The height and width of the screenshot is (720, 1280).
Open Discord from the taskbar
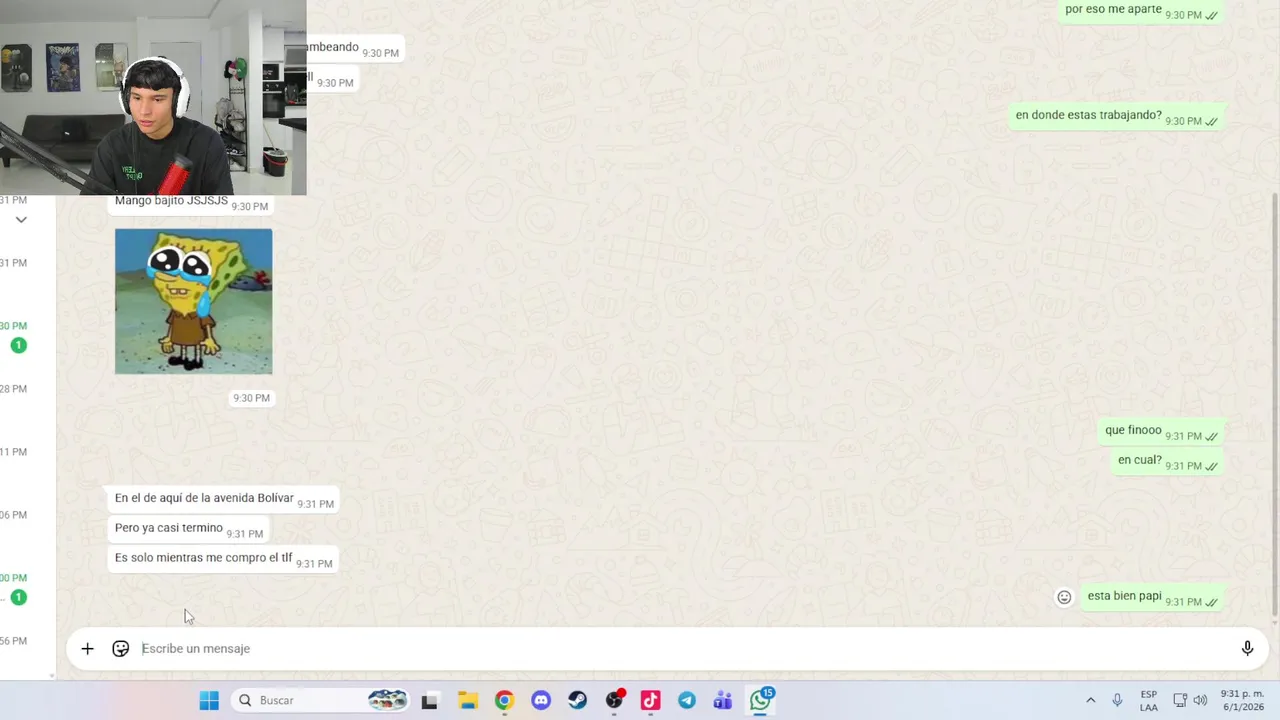pyautogui.click(x=541, y=701)
